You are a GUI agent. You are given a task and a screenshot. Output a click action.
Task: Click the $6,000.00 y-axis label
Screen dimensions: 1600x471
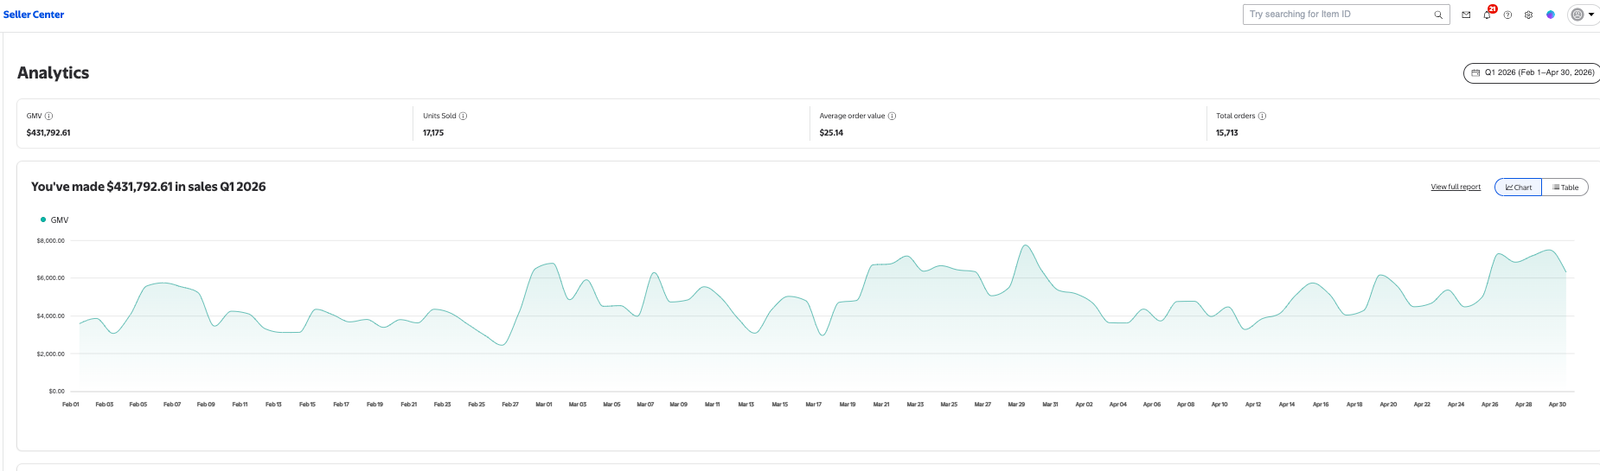point(50,278)
